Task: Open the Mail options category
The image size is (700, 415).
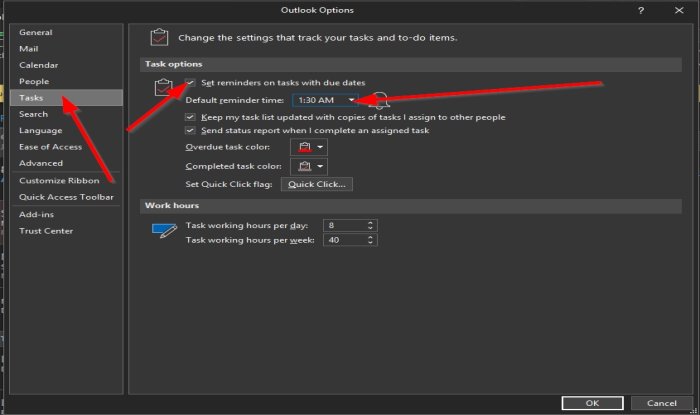Action: point(29,49)
